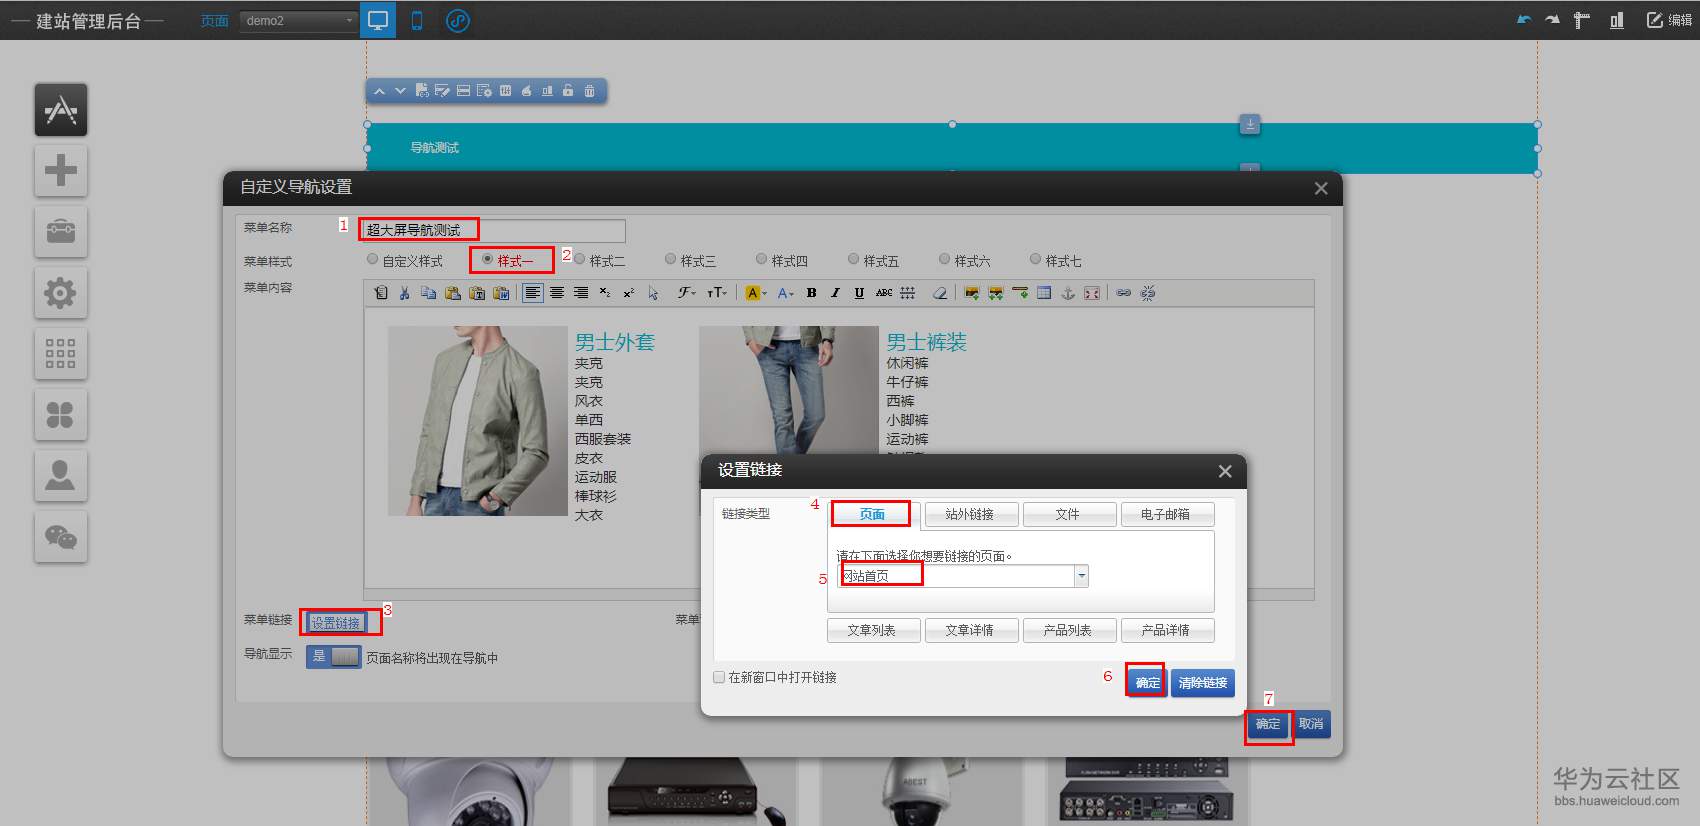Viewport: 1700px width, 826px height.
Task: Click the 页面 label in top bar
Action: coord(214,20)
